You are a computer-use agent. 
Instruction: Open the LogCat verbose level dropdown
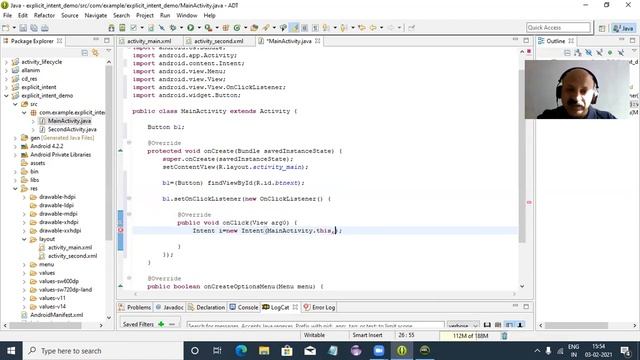tap(463, 325)
